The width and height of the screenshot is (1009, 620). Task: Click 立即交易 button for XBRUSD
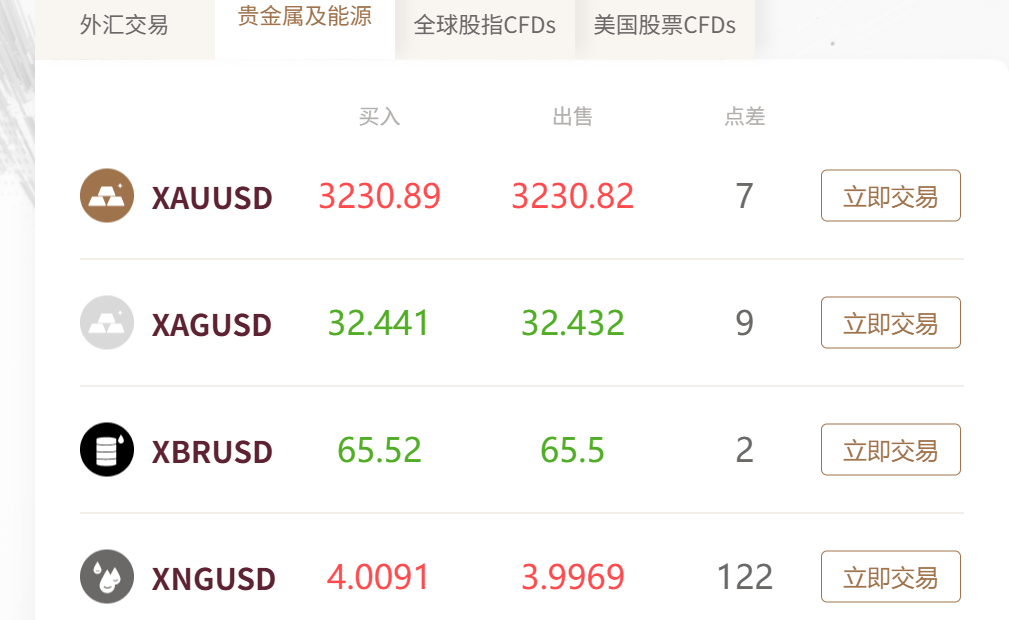(891, 449)
